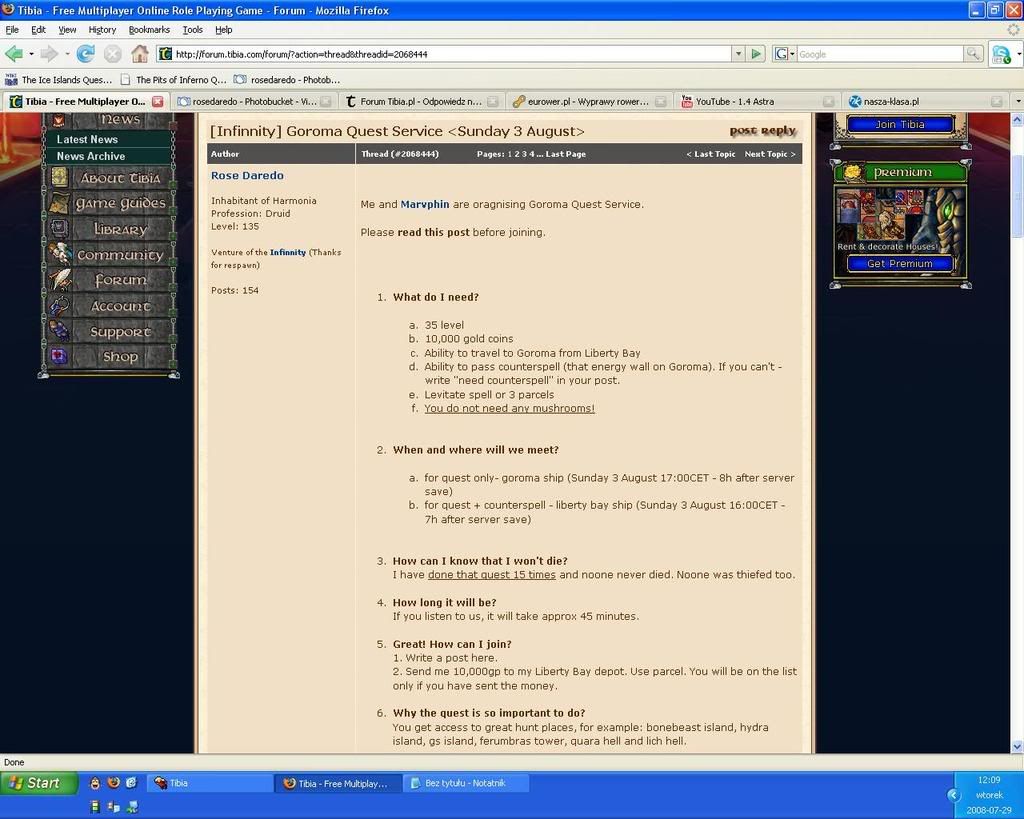The width and height of the screenshot is (1024, 819).
Task: Open the forward history dropdown arrow
Action: (x=67, y=54)
